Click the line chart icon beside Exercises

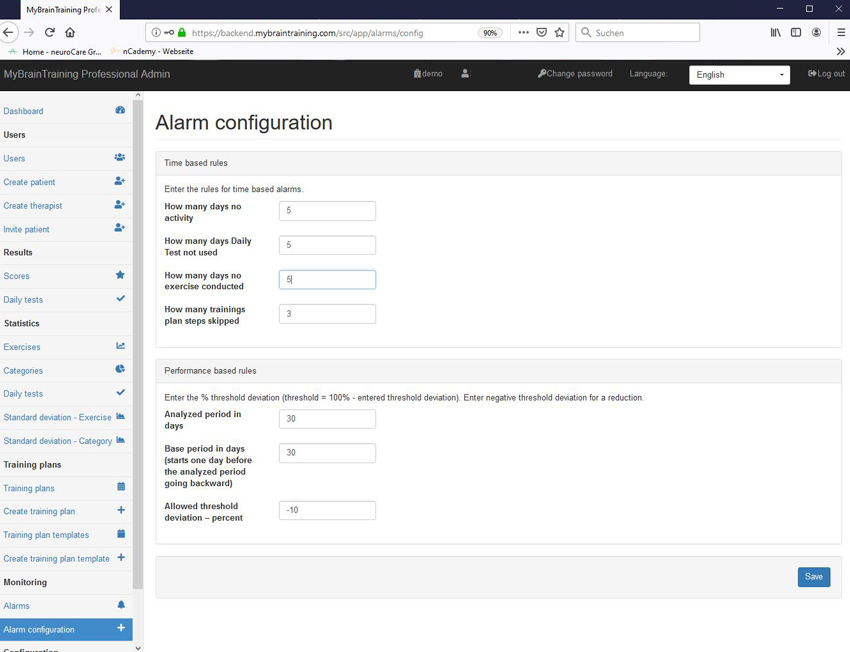[120, 346]
